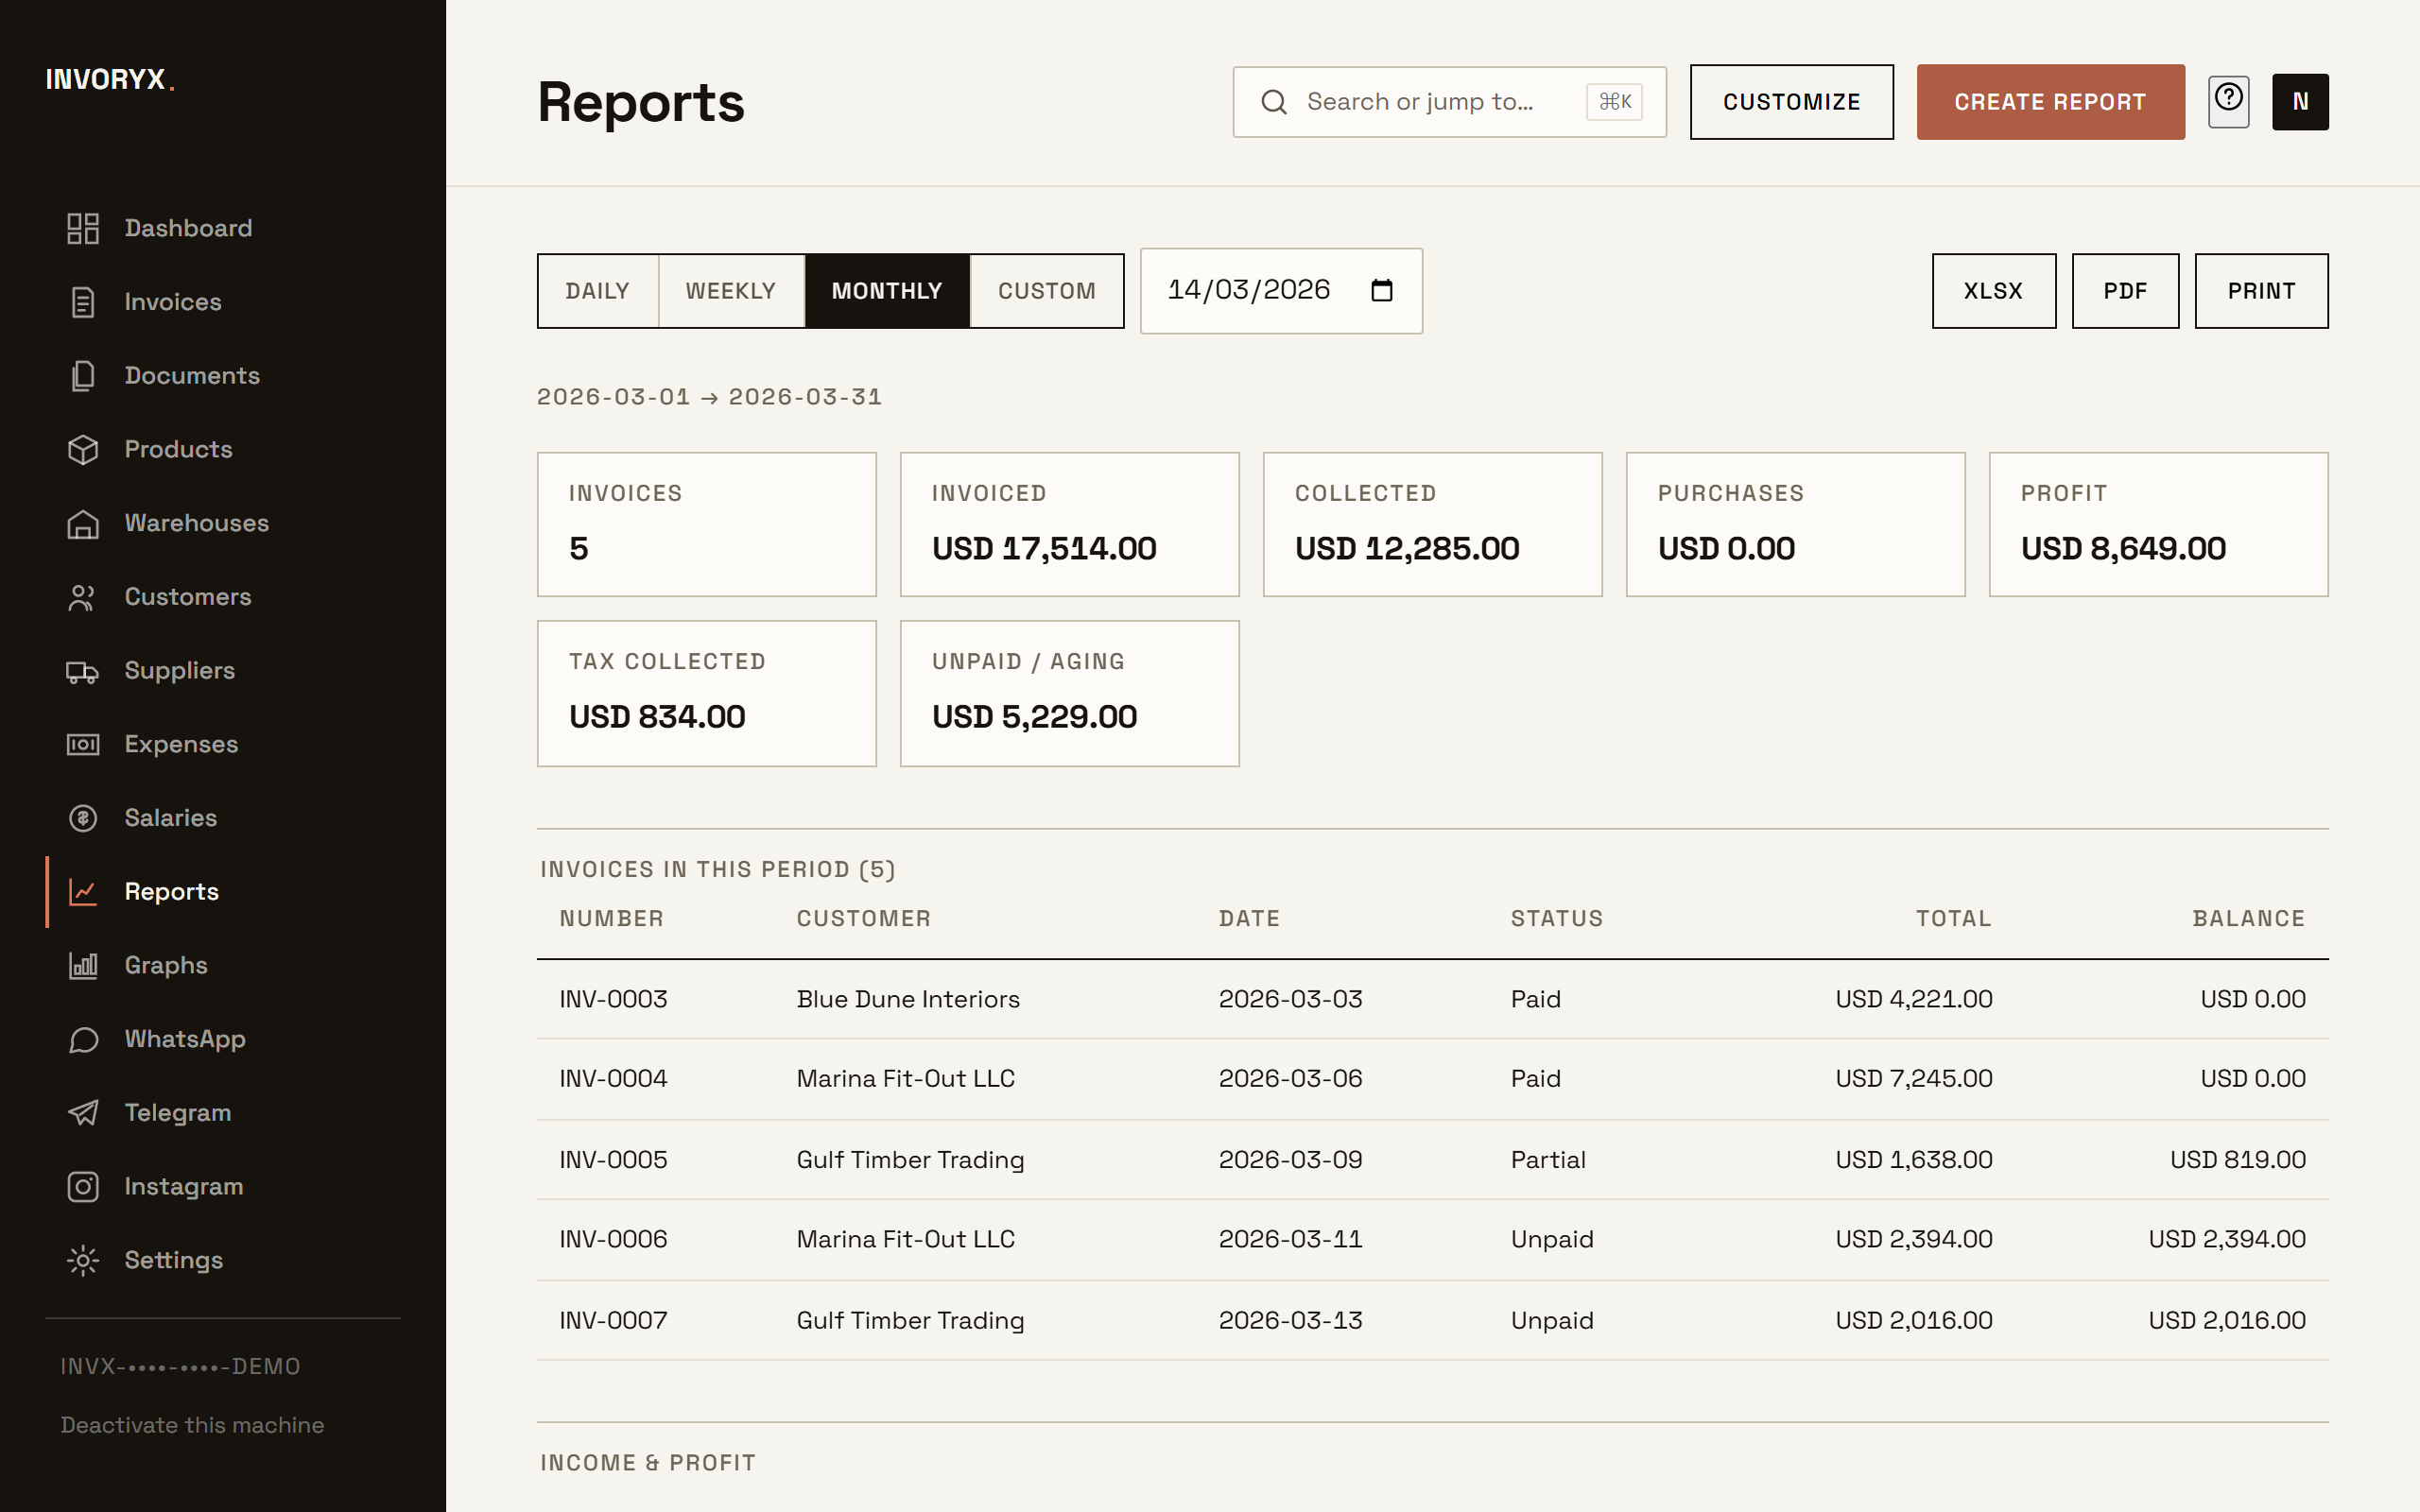The image size is (2420, 1512).
Task: Select the Monthly period tab
Action: tap(887, 291)
